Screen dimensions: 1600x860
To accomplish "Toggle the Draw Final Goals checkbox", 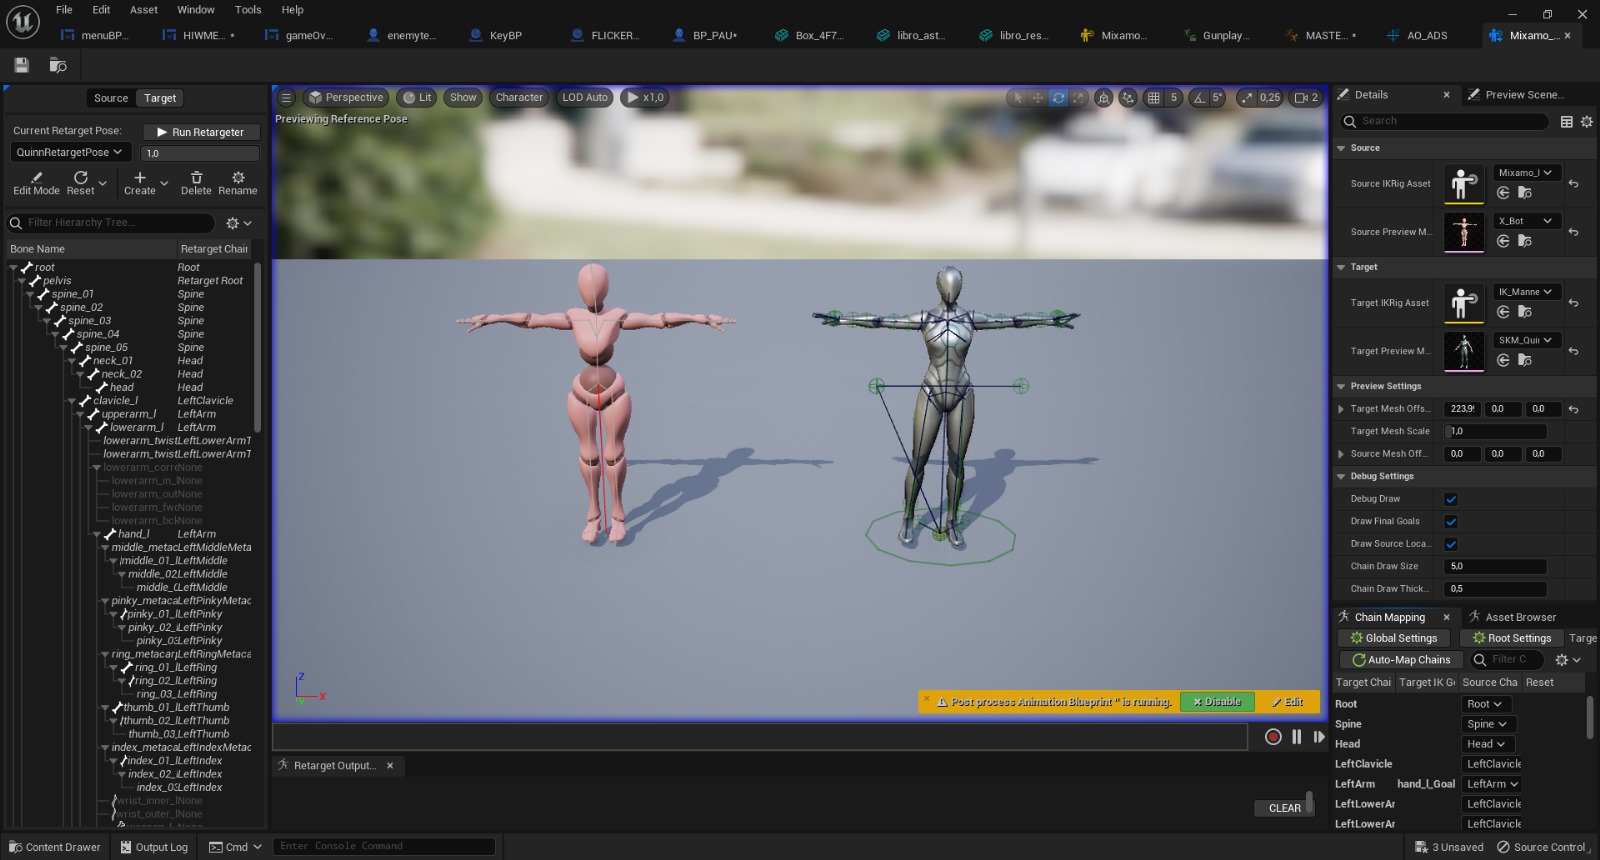I will 1450,522.
